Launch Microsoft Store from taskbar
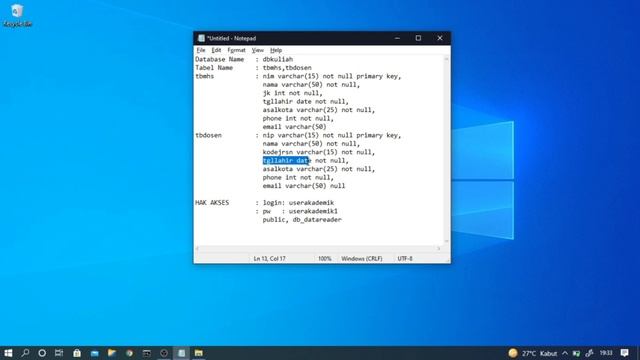 (77, 353)
